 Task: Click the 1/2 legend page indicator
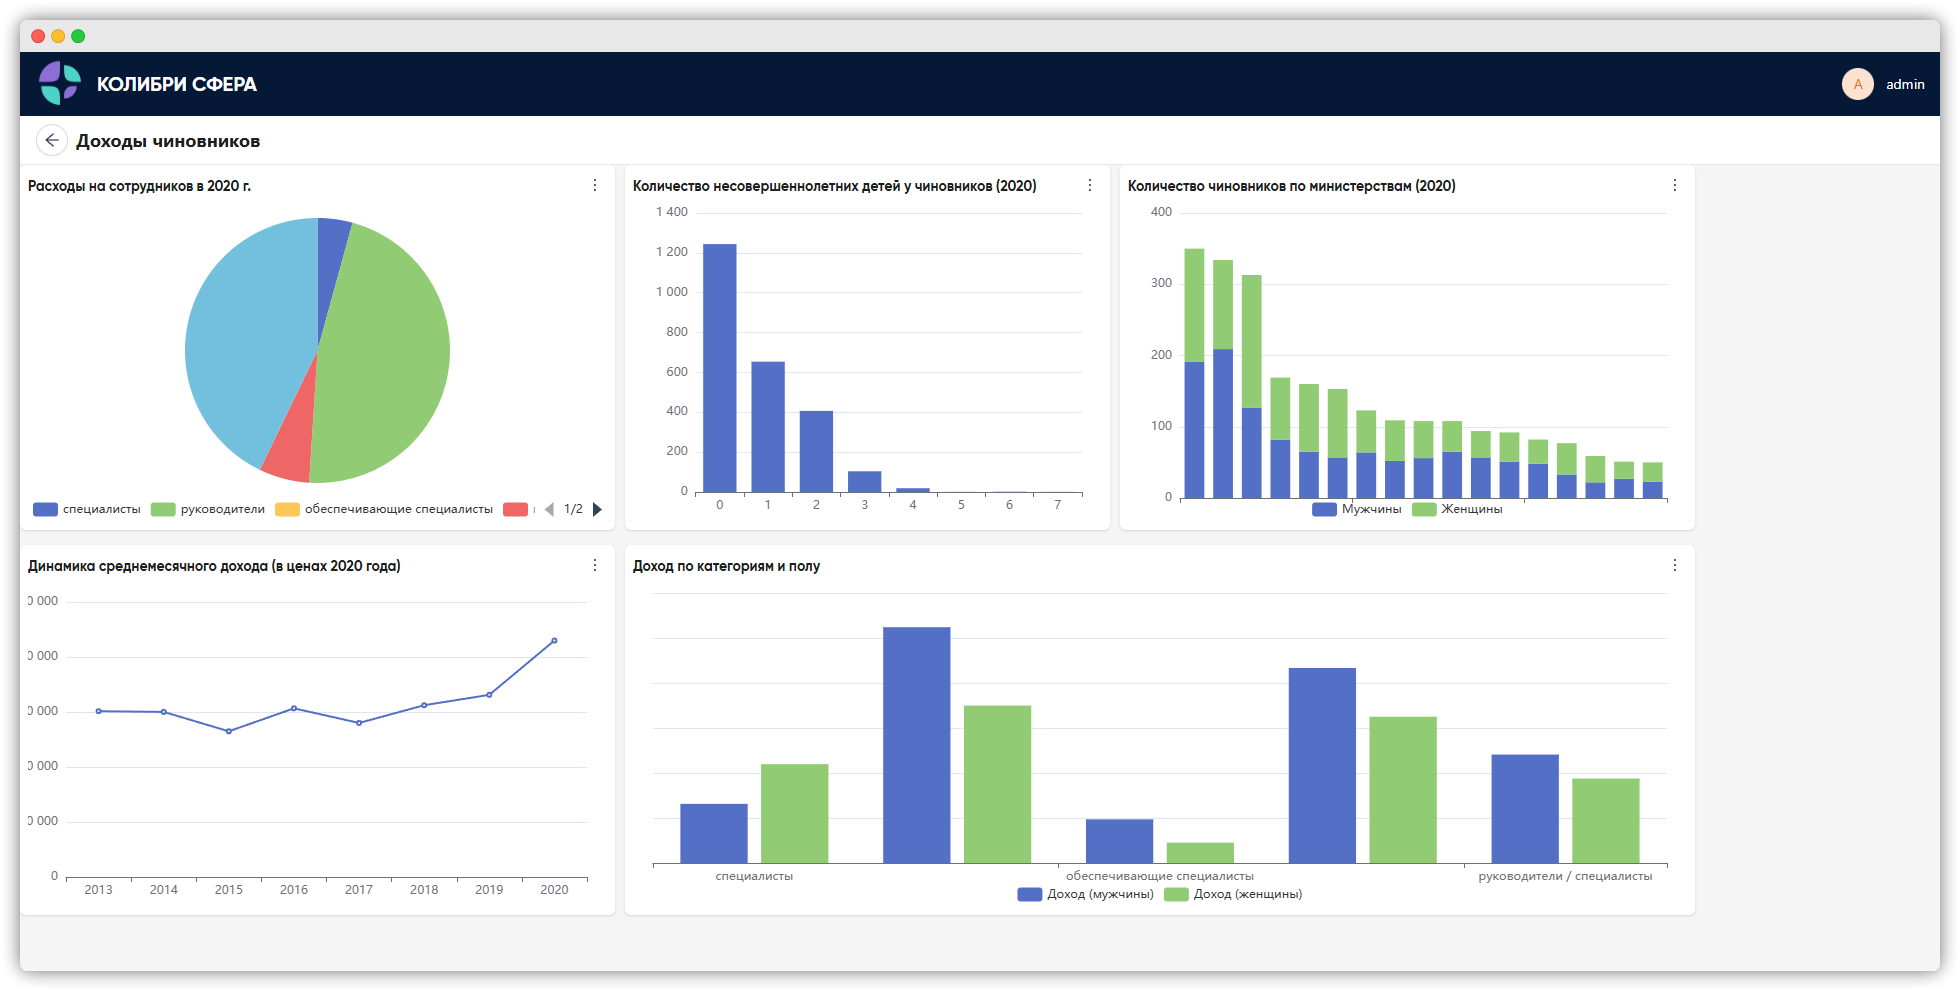tap(573, 510)
